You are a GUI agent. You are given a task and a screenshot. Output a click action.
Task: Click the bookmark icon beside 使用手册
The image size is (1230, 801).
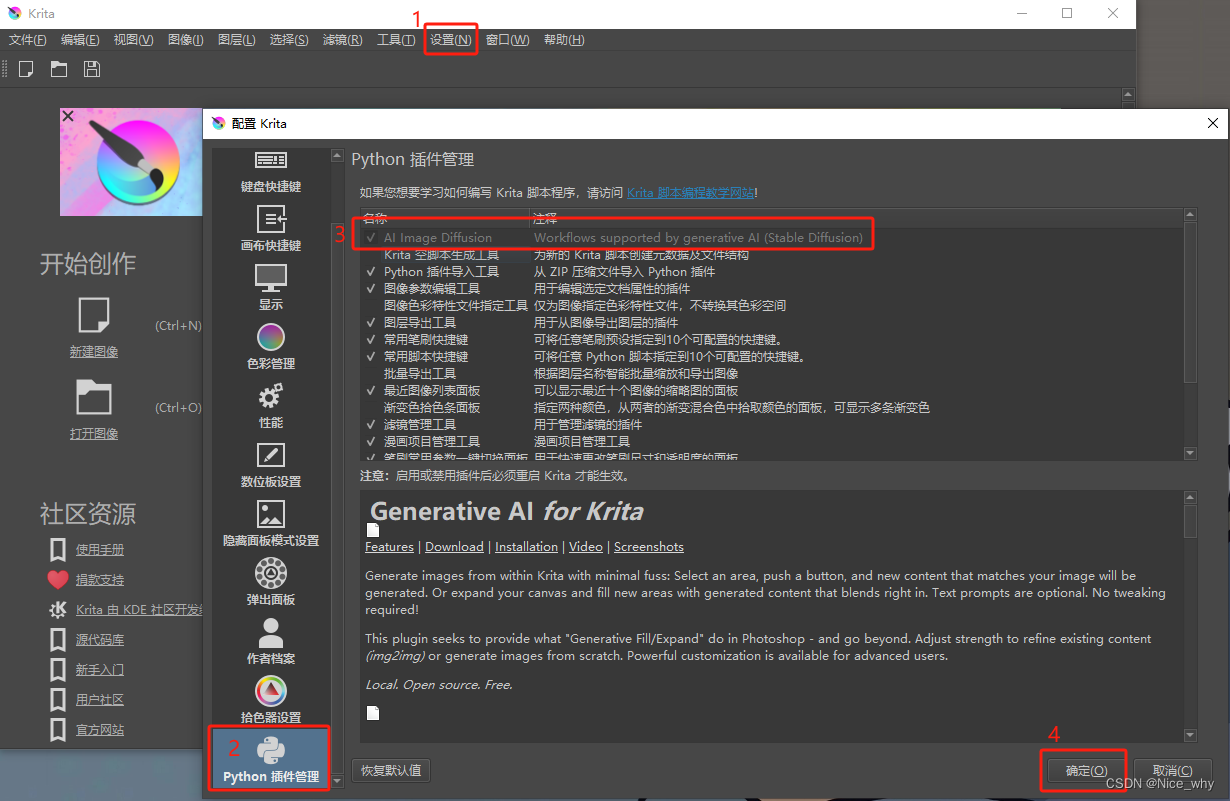point(58,549)
